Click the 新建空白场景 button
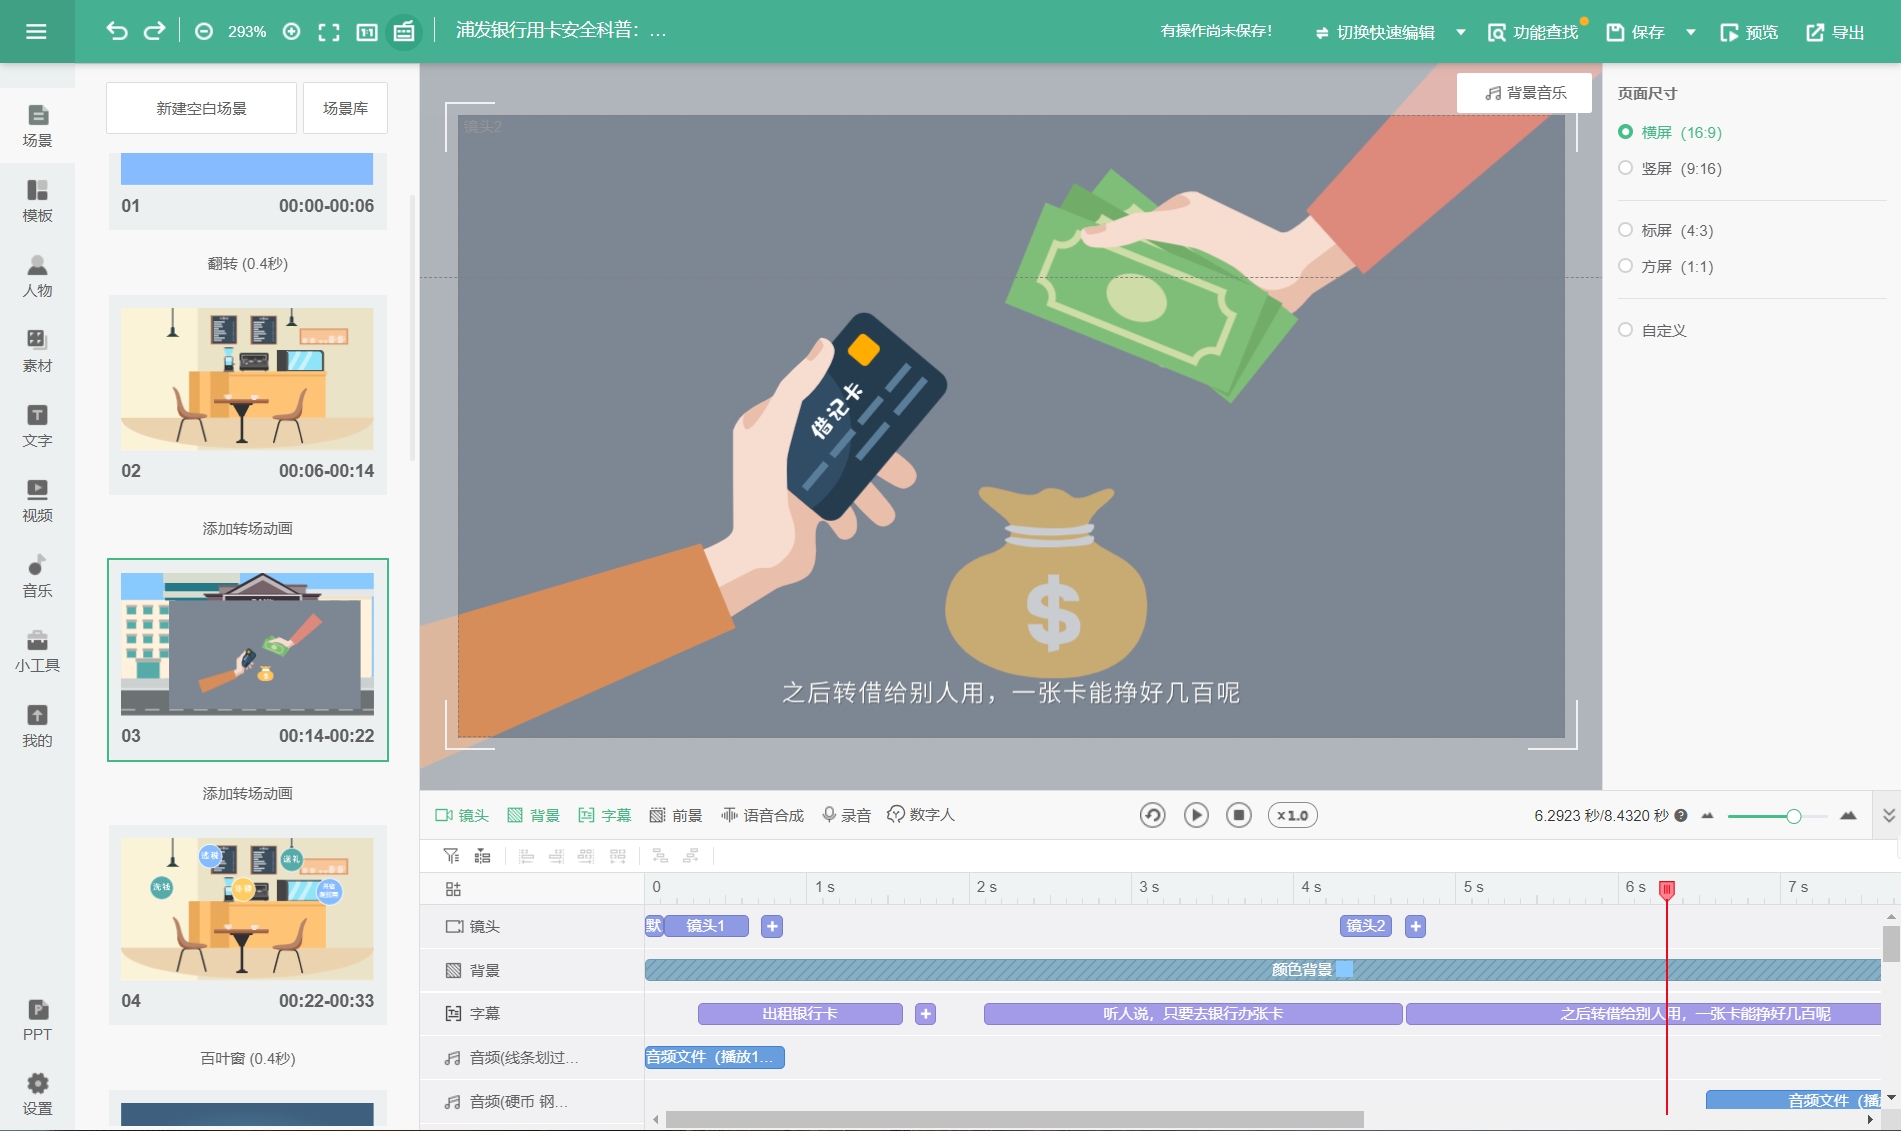This screenshot has height=1131, width=1901. pyautogui.click(x=201, y=108)
